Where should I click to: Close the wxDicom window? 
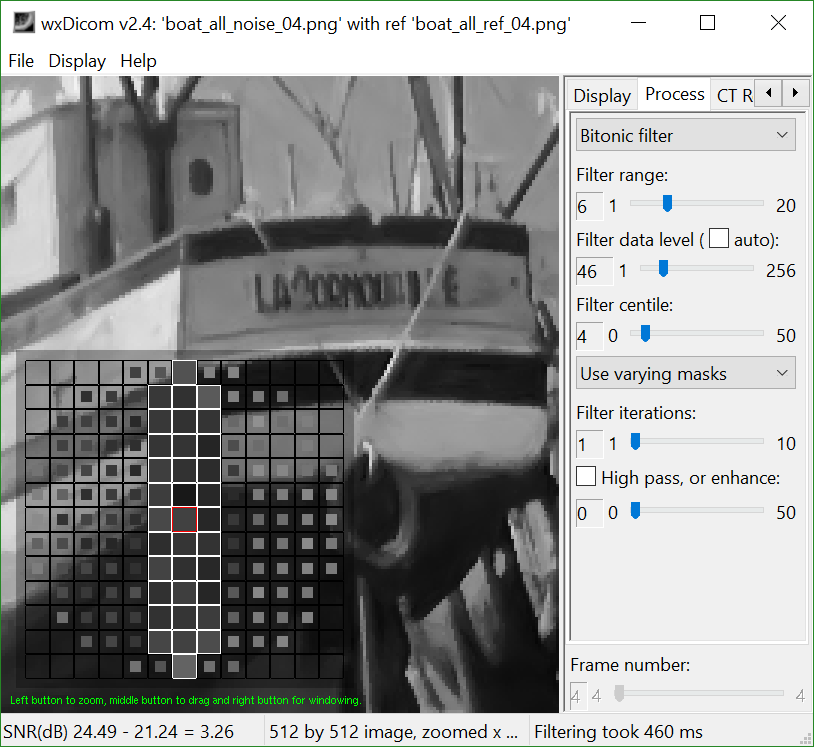(778, 23)
